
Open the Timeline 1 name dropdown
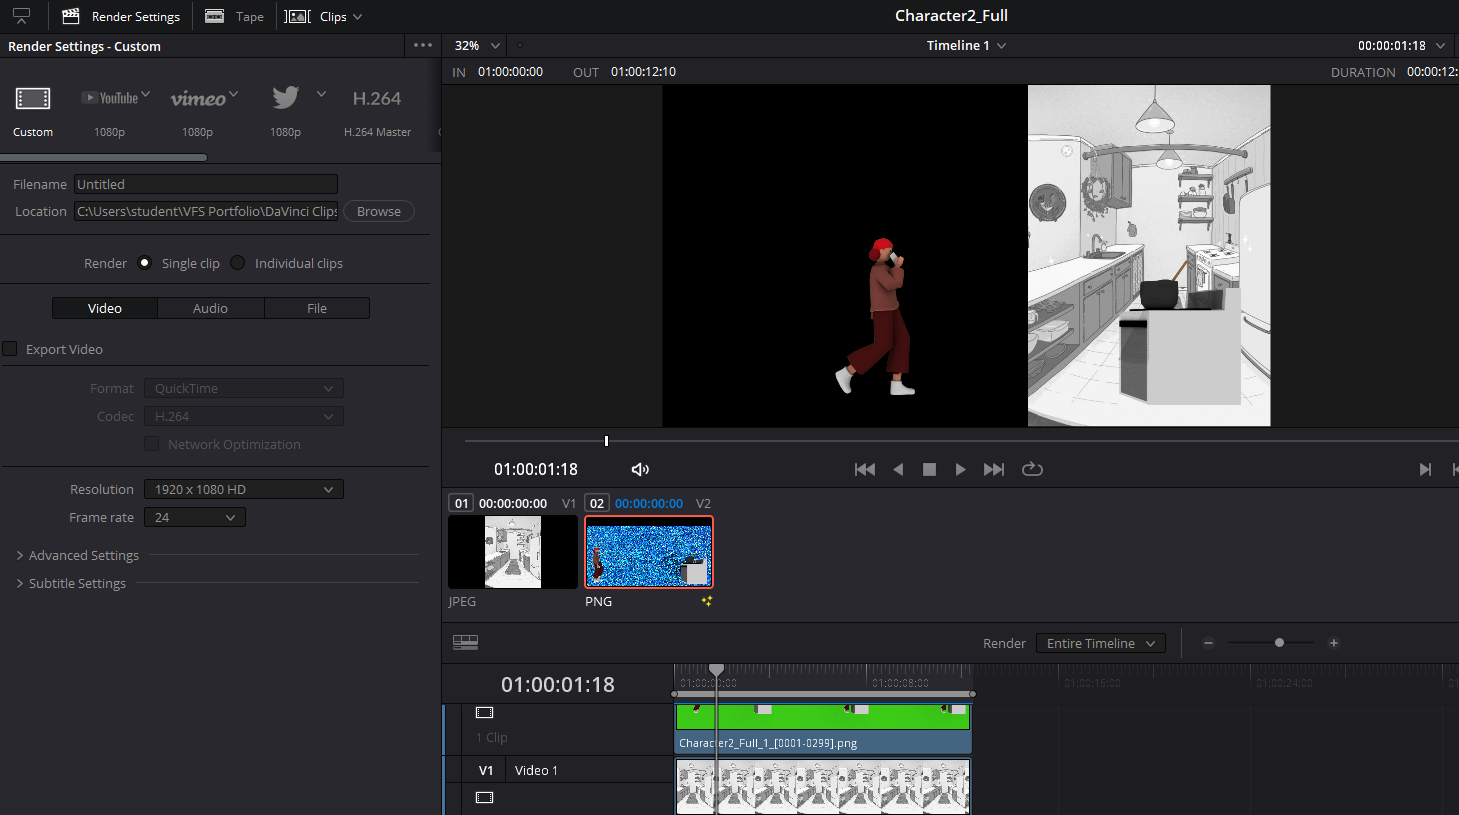coord(966,45)
